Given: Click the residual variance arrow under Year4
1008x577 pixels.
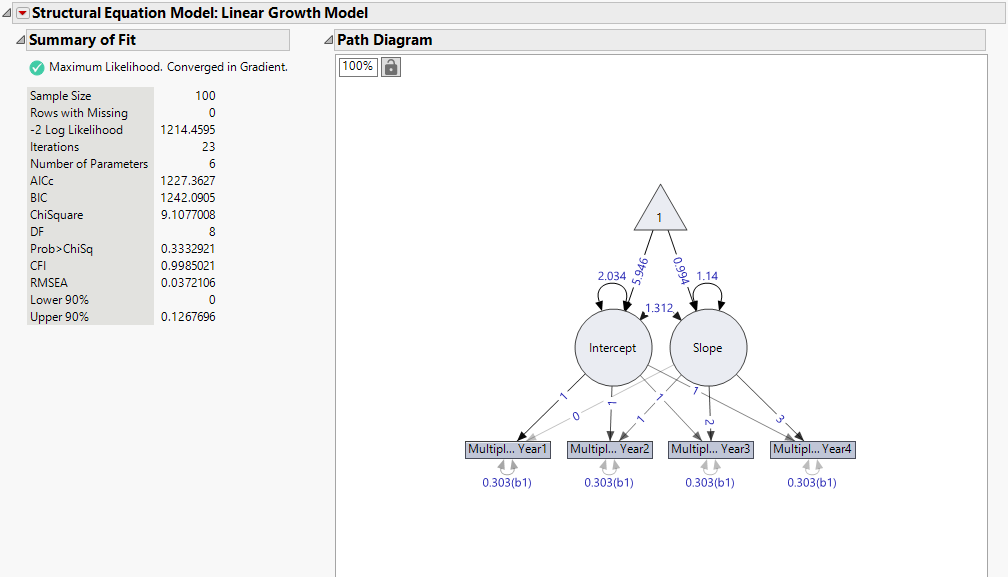Looking at the screenshot, I should 811,465.
